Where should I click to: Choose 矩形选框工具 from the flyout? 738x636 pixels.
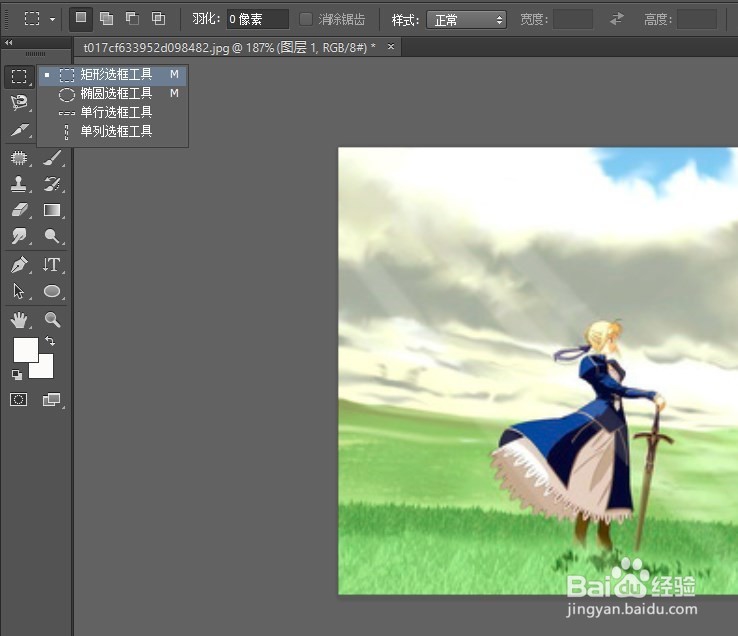pyautogui.click(x=113, y=75)
